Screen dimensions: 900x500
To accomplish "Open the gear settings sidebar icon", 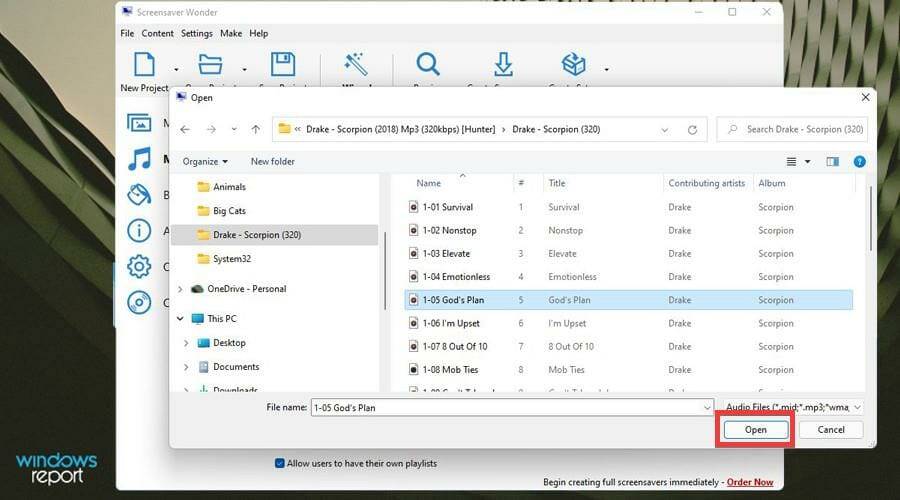I will click(139, 266).
